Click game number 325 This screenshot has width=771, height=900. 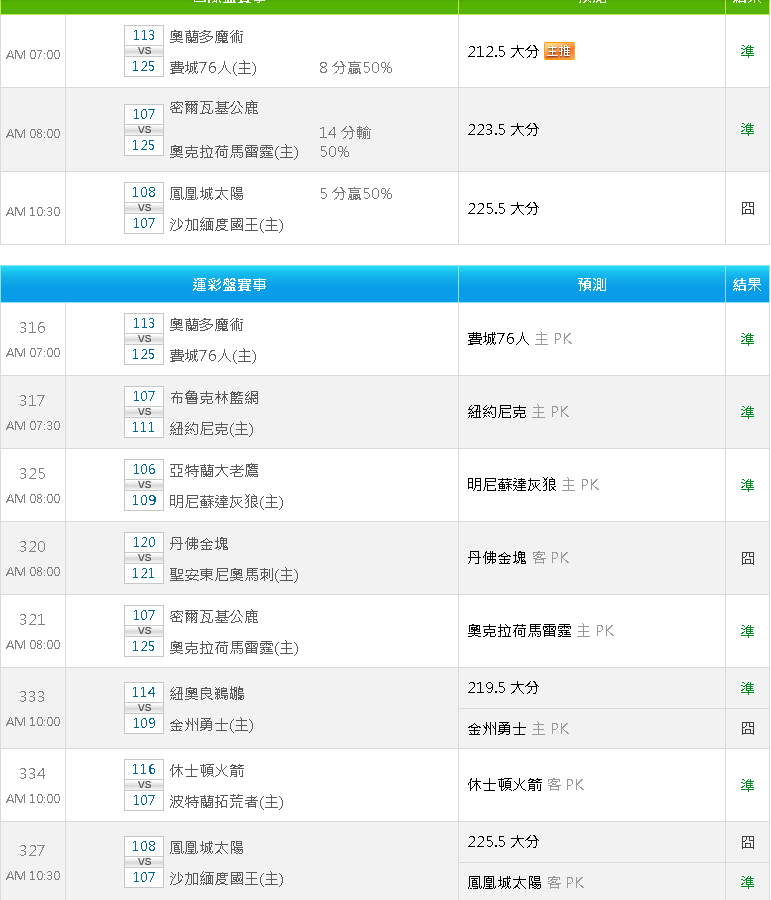click(32, 474)
